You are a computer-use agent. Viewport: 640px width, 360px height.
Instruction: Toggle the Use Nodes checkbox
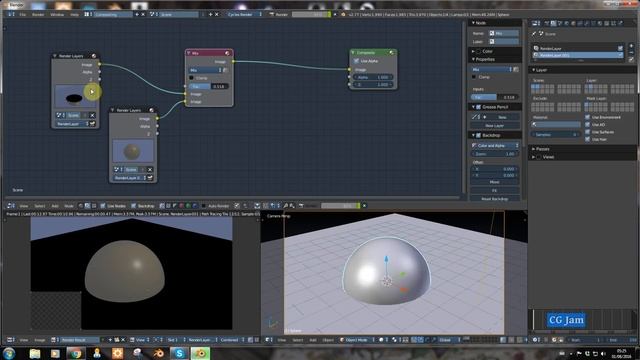103,206
